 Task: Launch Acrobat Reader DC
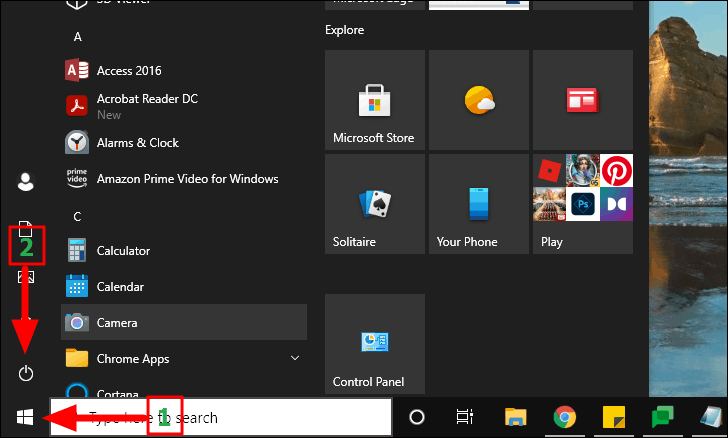click(x=184, y=106)
